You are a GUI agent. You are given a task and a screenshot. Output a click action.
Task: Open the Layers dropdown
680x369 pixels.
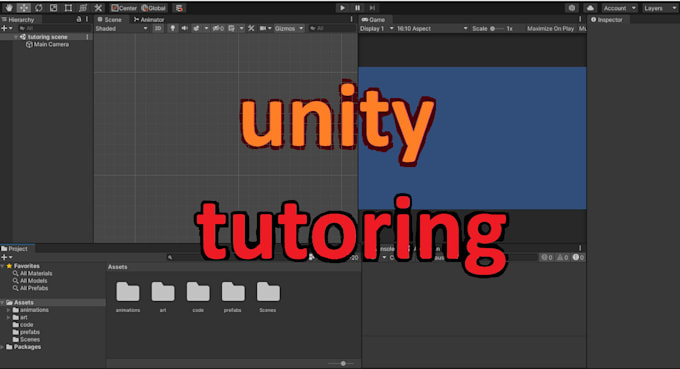coord(659,8)
